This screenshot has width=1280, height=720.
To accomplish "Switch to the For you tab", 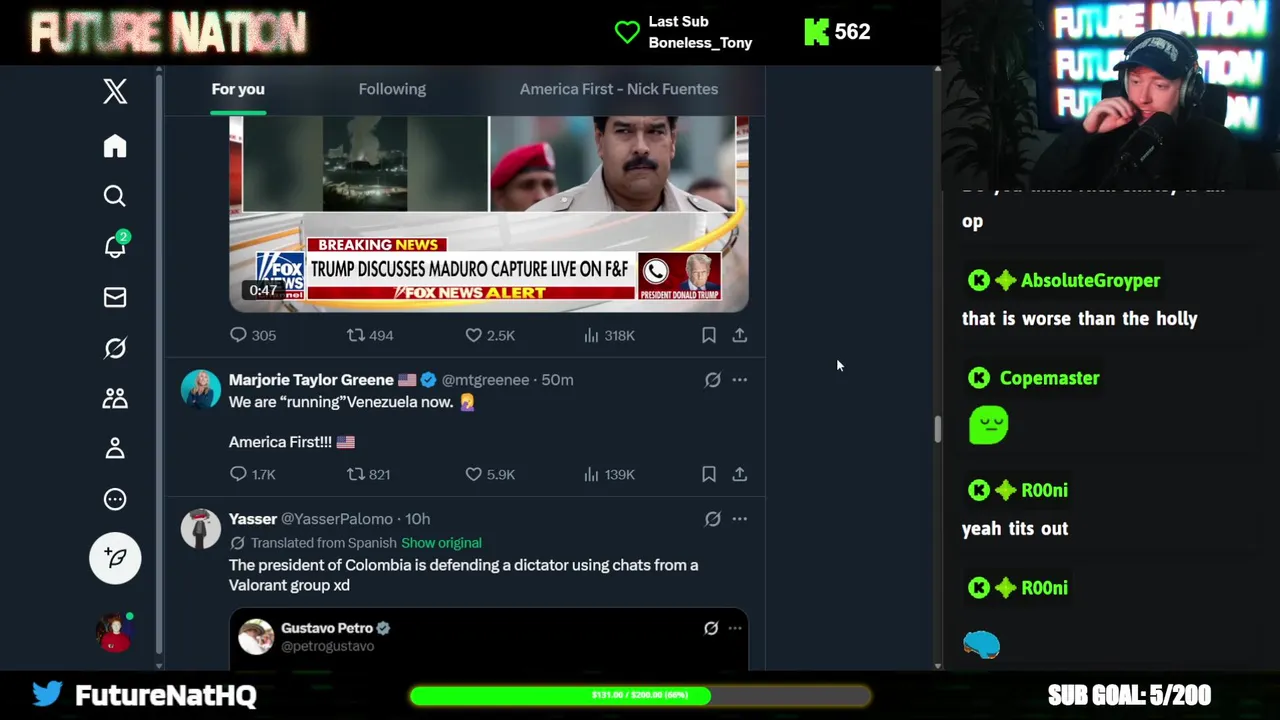I will tap(238, 89).
